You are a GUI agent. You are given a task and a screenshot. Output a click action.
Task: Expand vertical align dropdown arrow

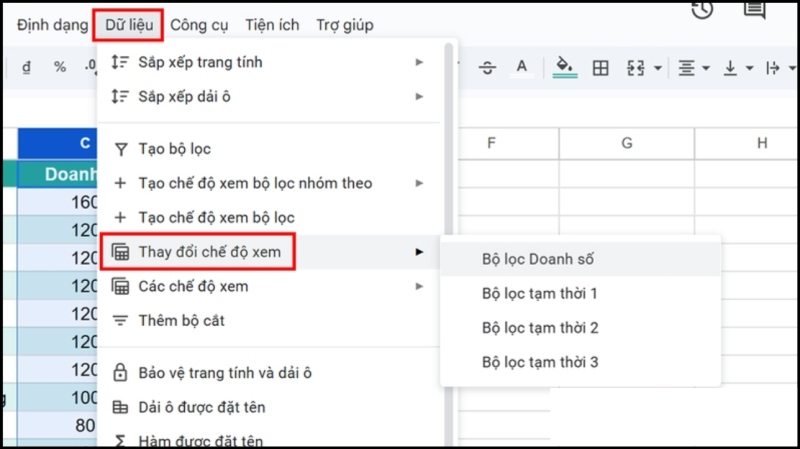coord(749,68)
